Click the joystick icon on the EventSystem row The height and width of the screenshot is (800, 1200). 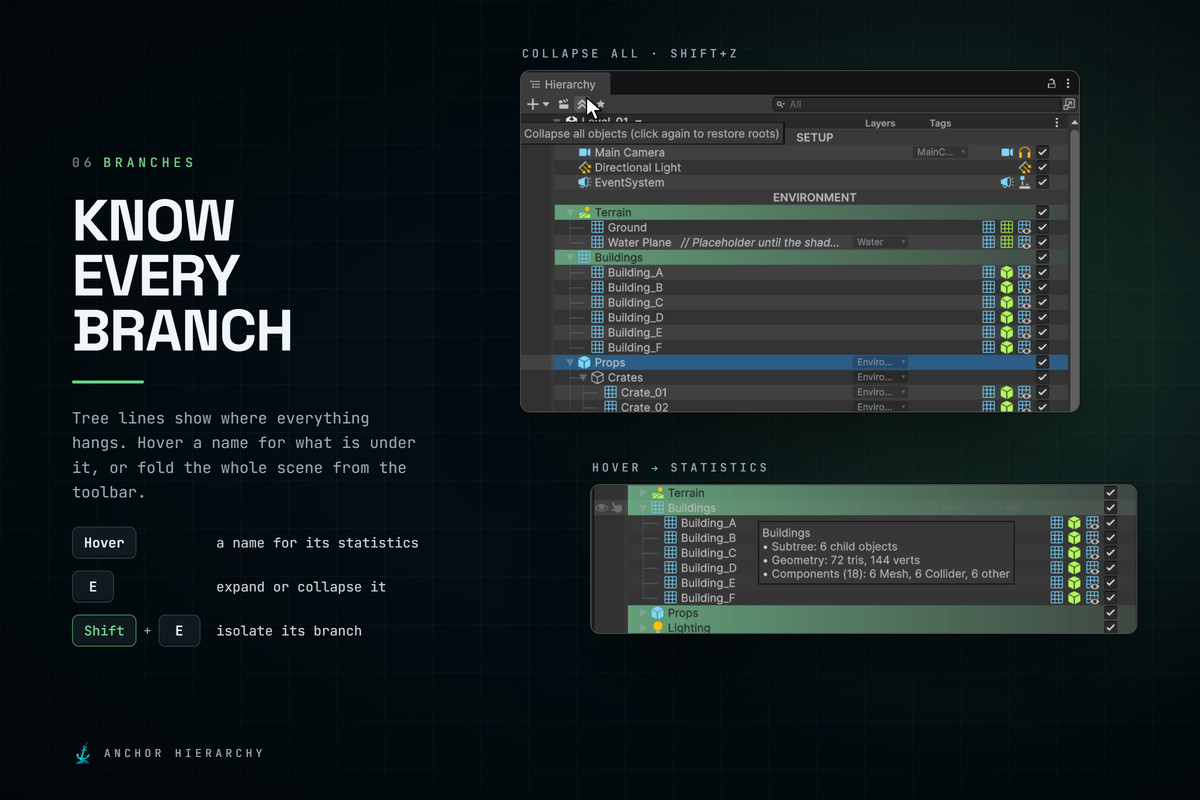coord(1024,183)
